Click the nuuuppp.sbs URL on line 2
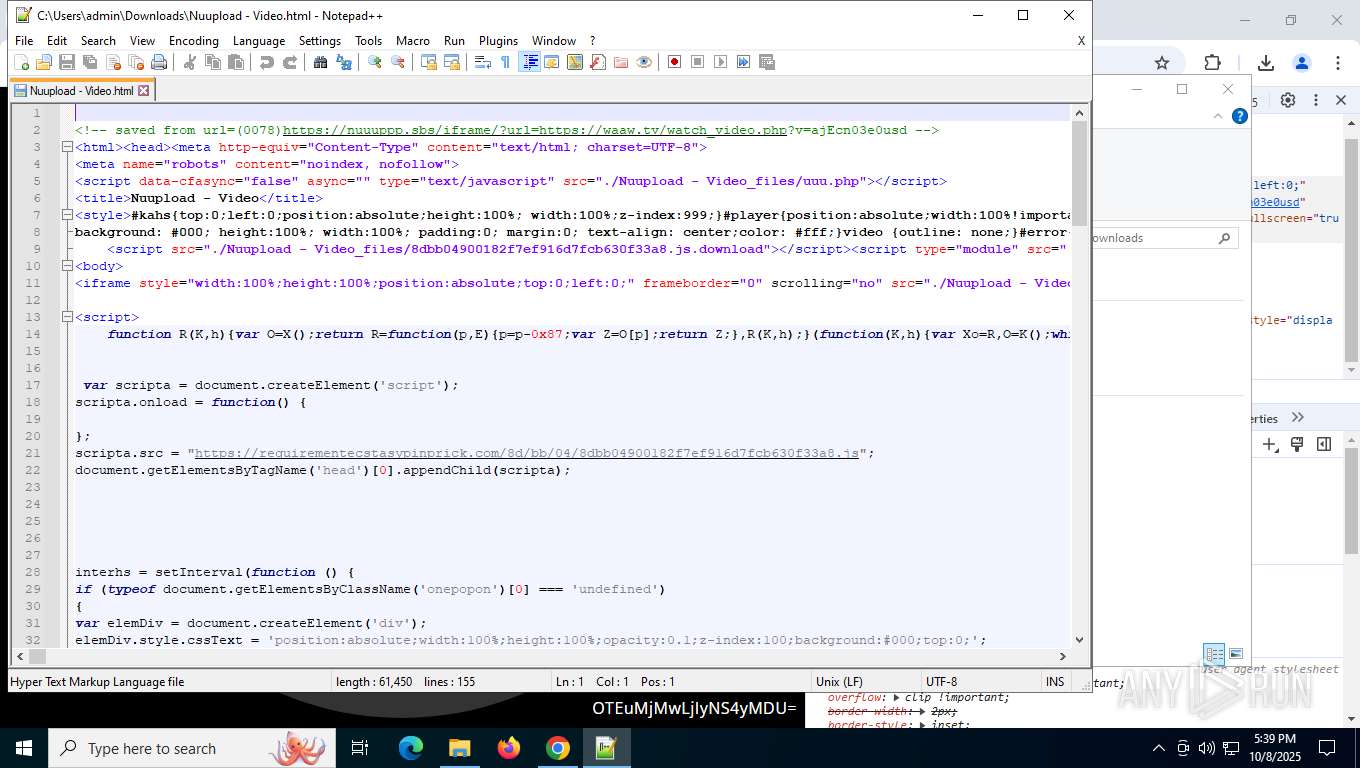The height and width of the screenshot is (768, 1360). [x=535, y=130]
